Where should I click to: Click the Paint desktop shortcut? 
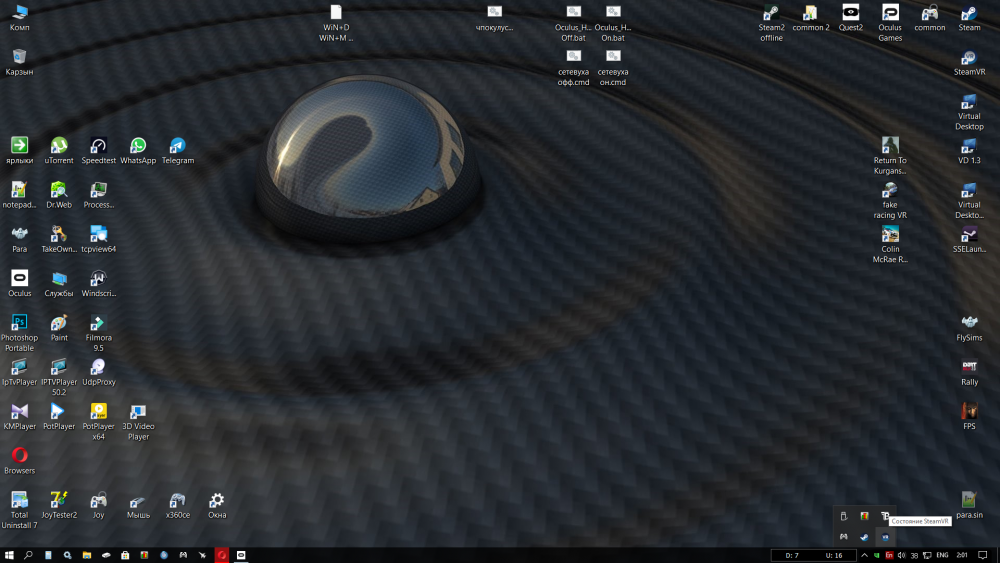pyautogui.click(x=59, y=328)
